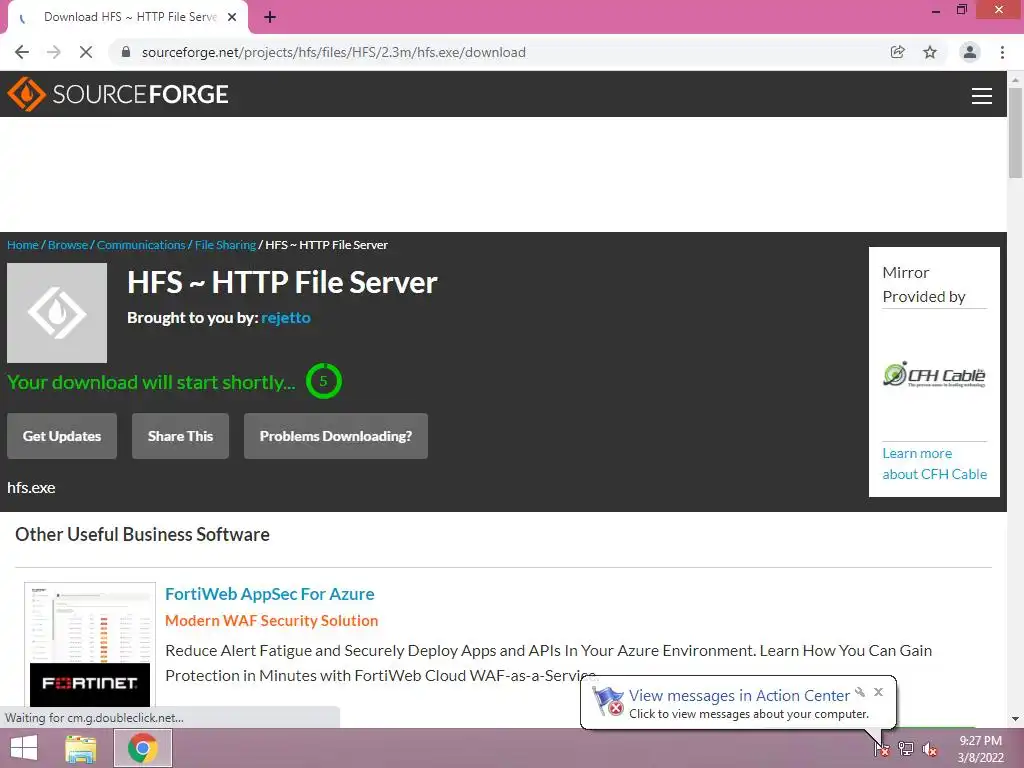Click the Get Updates button
This screenshot has width=1024, height=768.
click(62, 436)
